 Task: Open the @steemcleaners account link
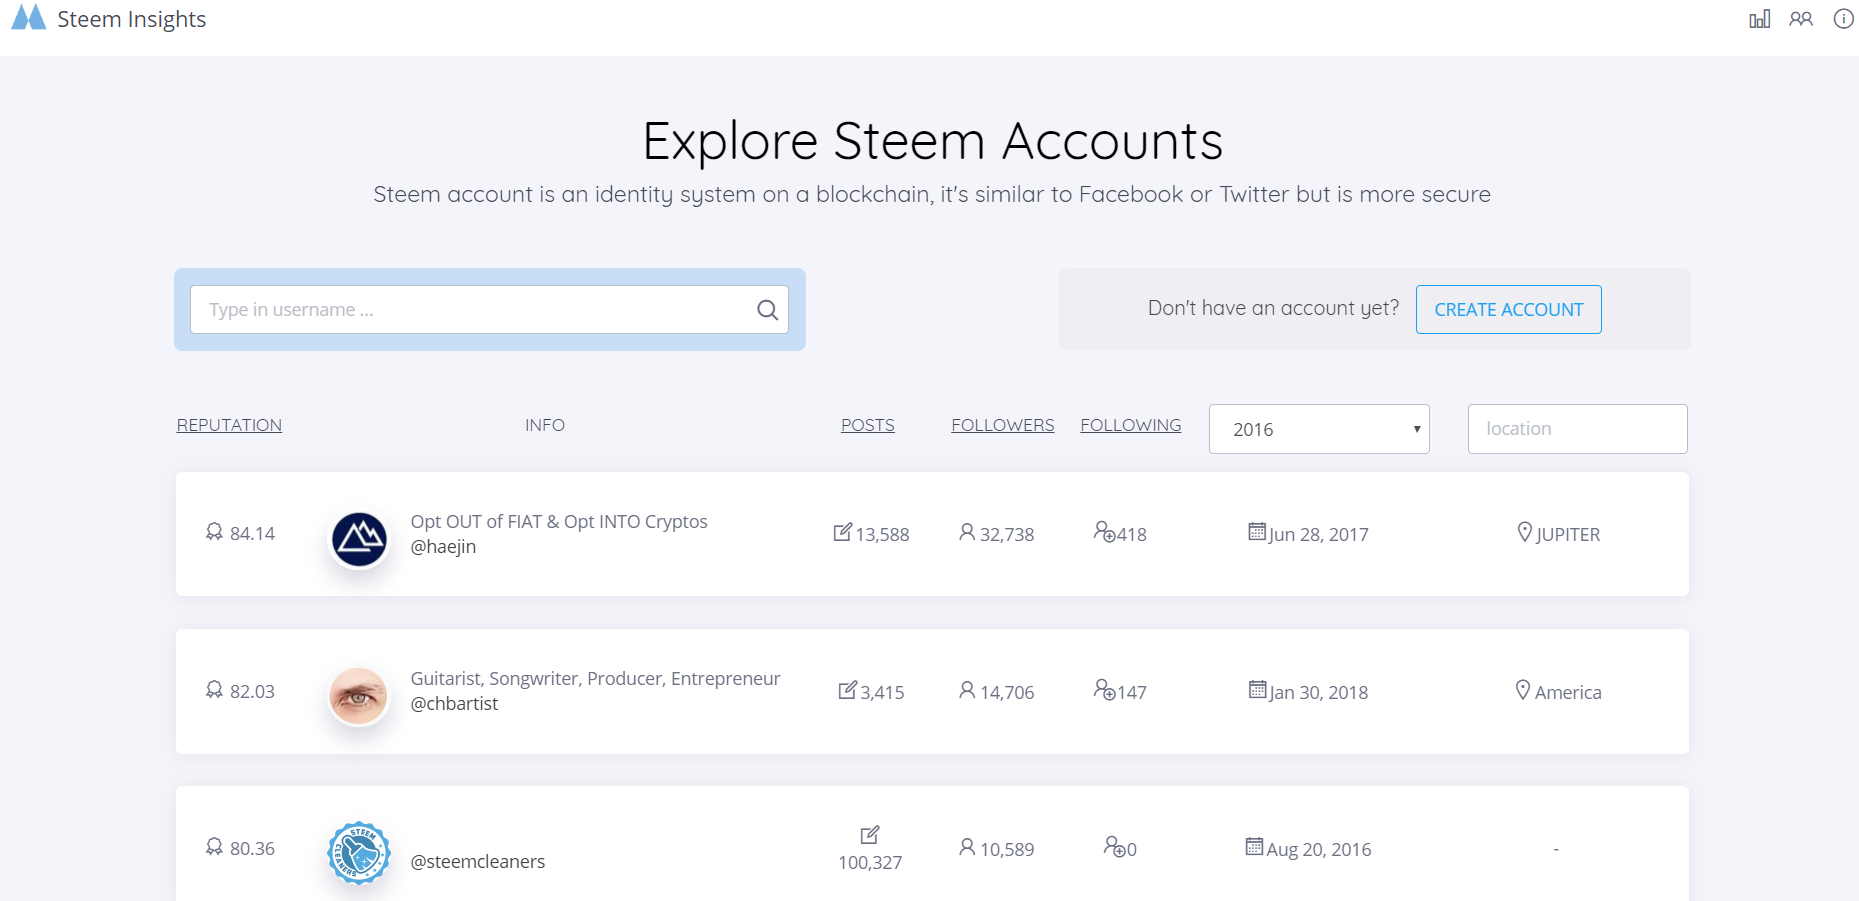point(477,862)
